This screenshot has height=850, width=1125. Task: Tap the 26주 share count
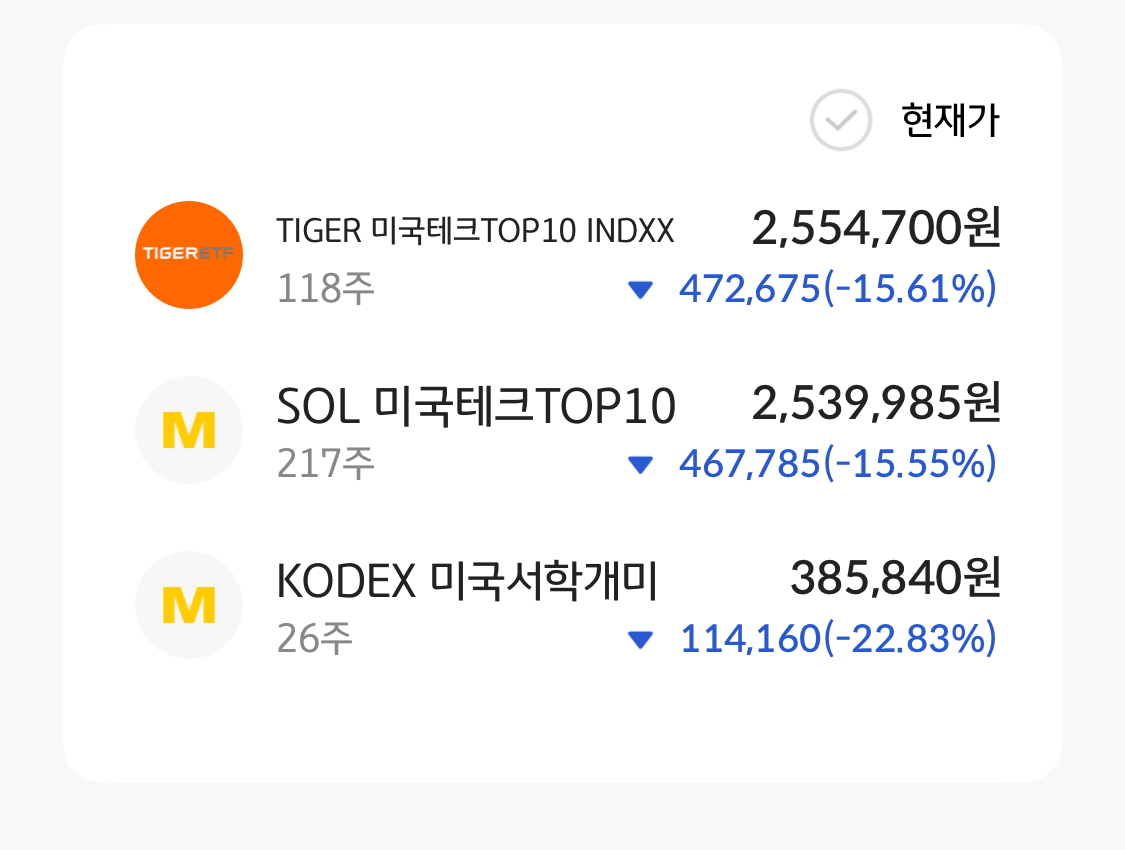[x=315, y=638]
